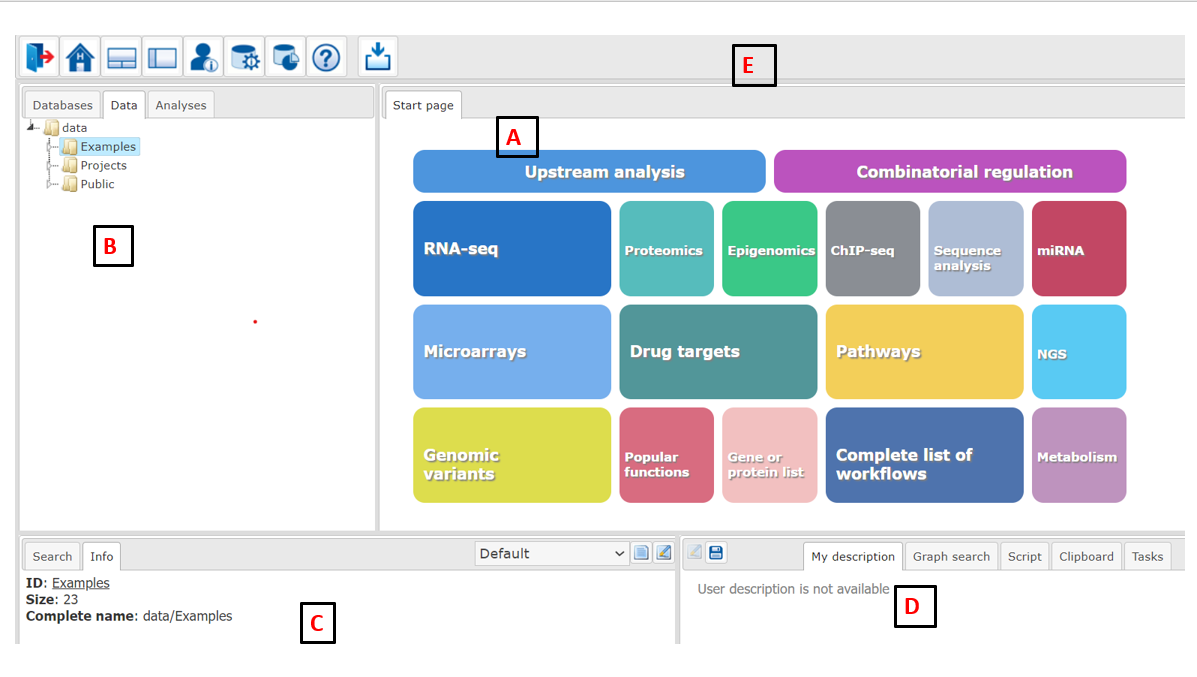Viewport: 1197px width, 677px height.
Task: Click the help question mark icon
Action: pyautogui.click(x=327, y=56)
